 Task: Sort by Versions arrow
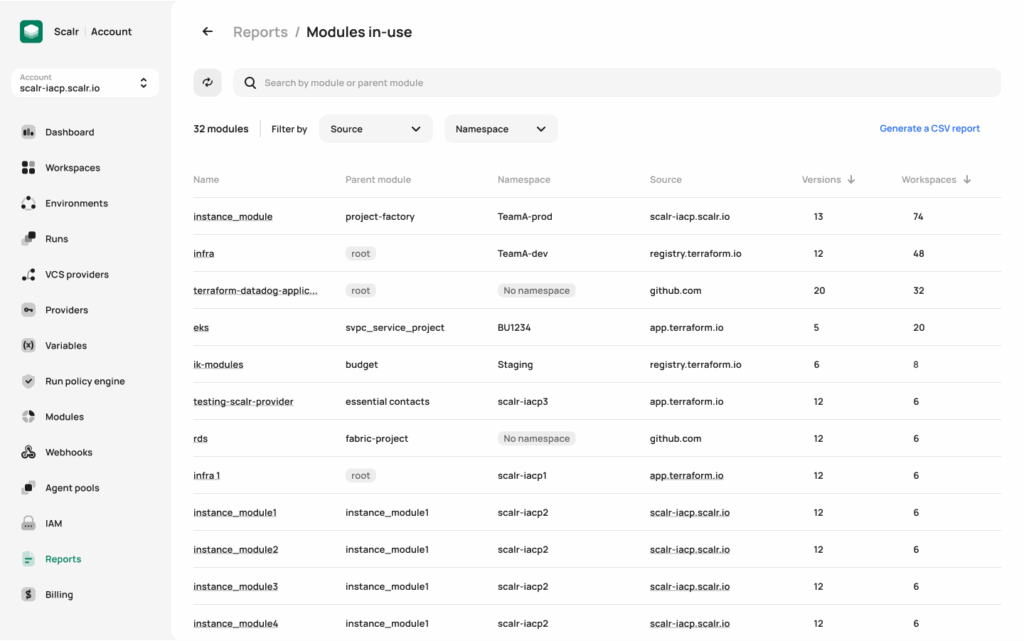pos(851,180)
